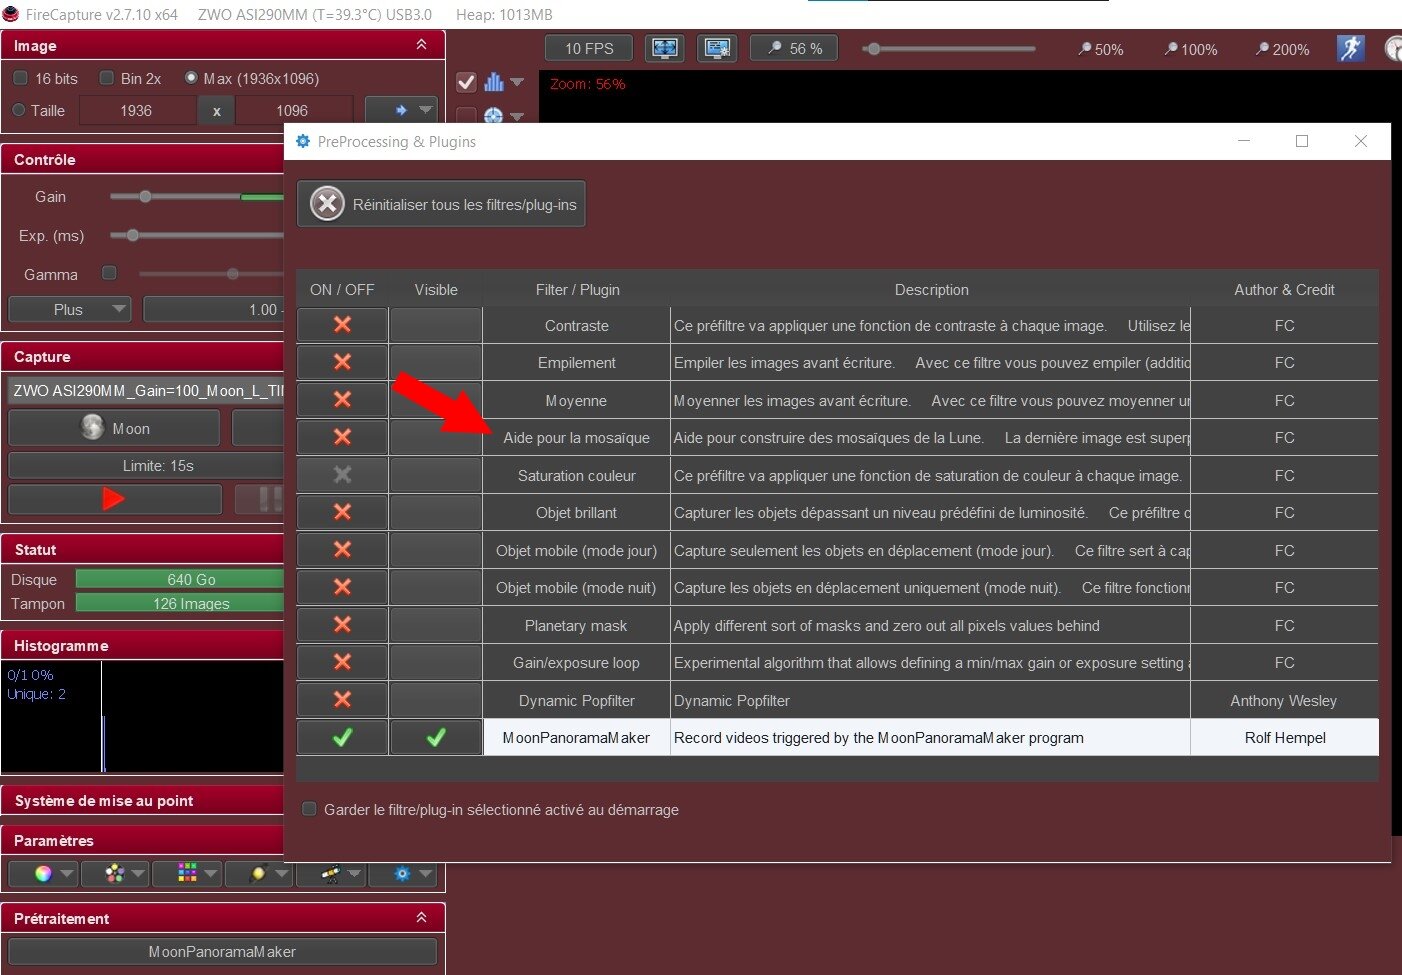Open the planet icon in Paramètres

pos(259,873)
